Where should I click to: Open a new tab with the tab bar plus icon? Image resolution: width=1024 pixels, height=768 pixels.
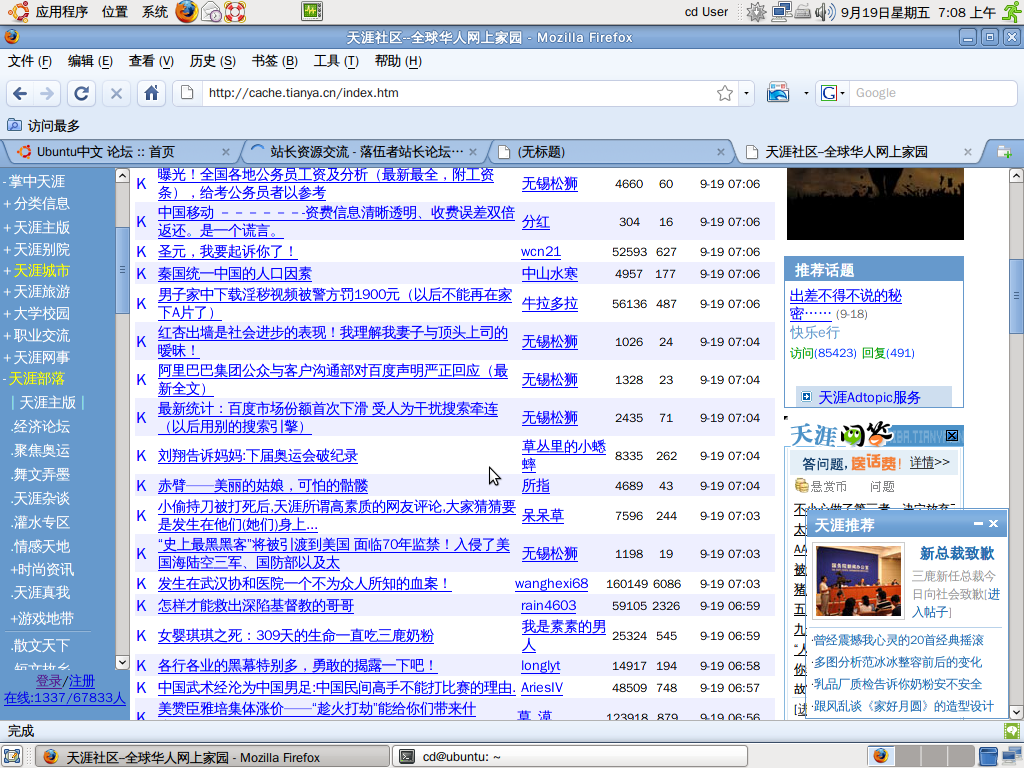[x=1004, y=152]
